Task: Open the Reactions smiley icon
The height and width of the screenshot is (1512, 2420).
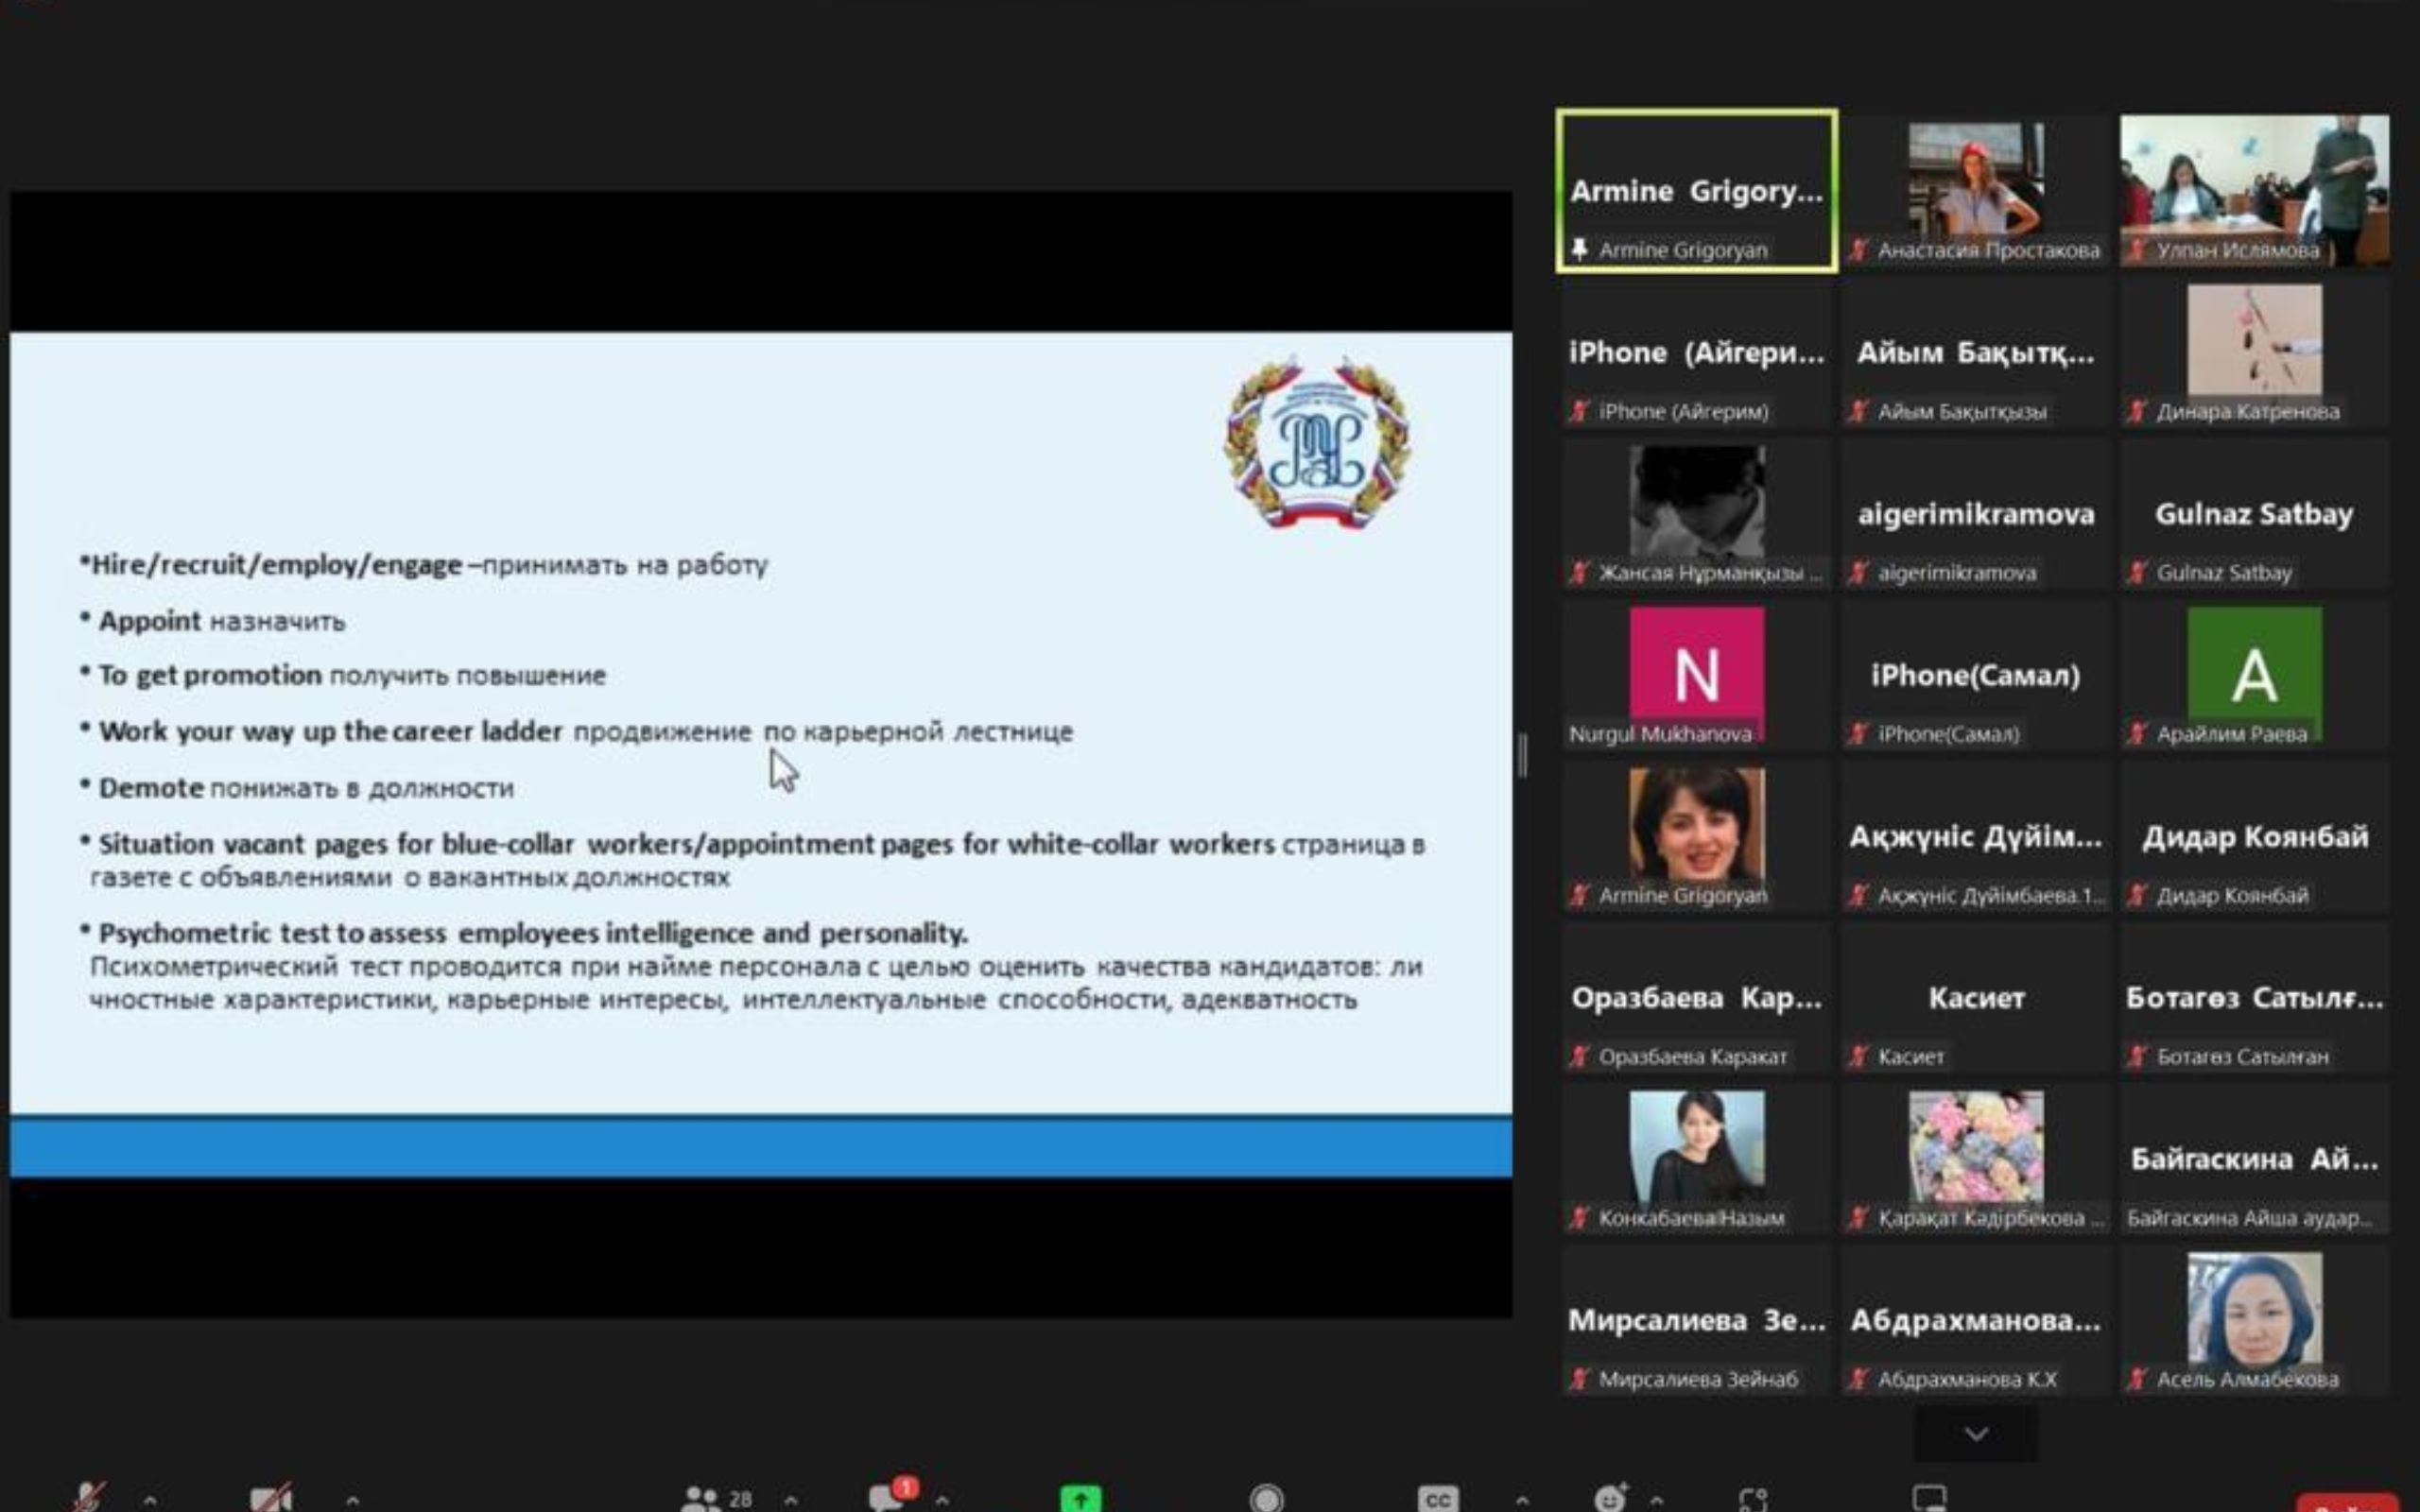Action: click(x=1610, y=1498)
